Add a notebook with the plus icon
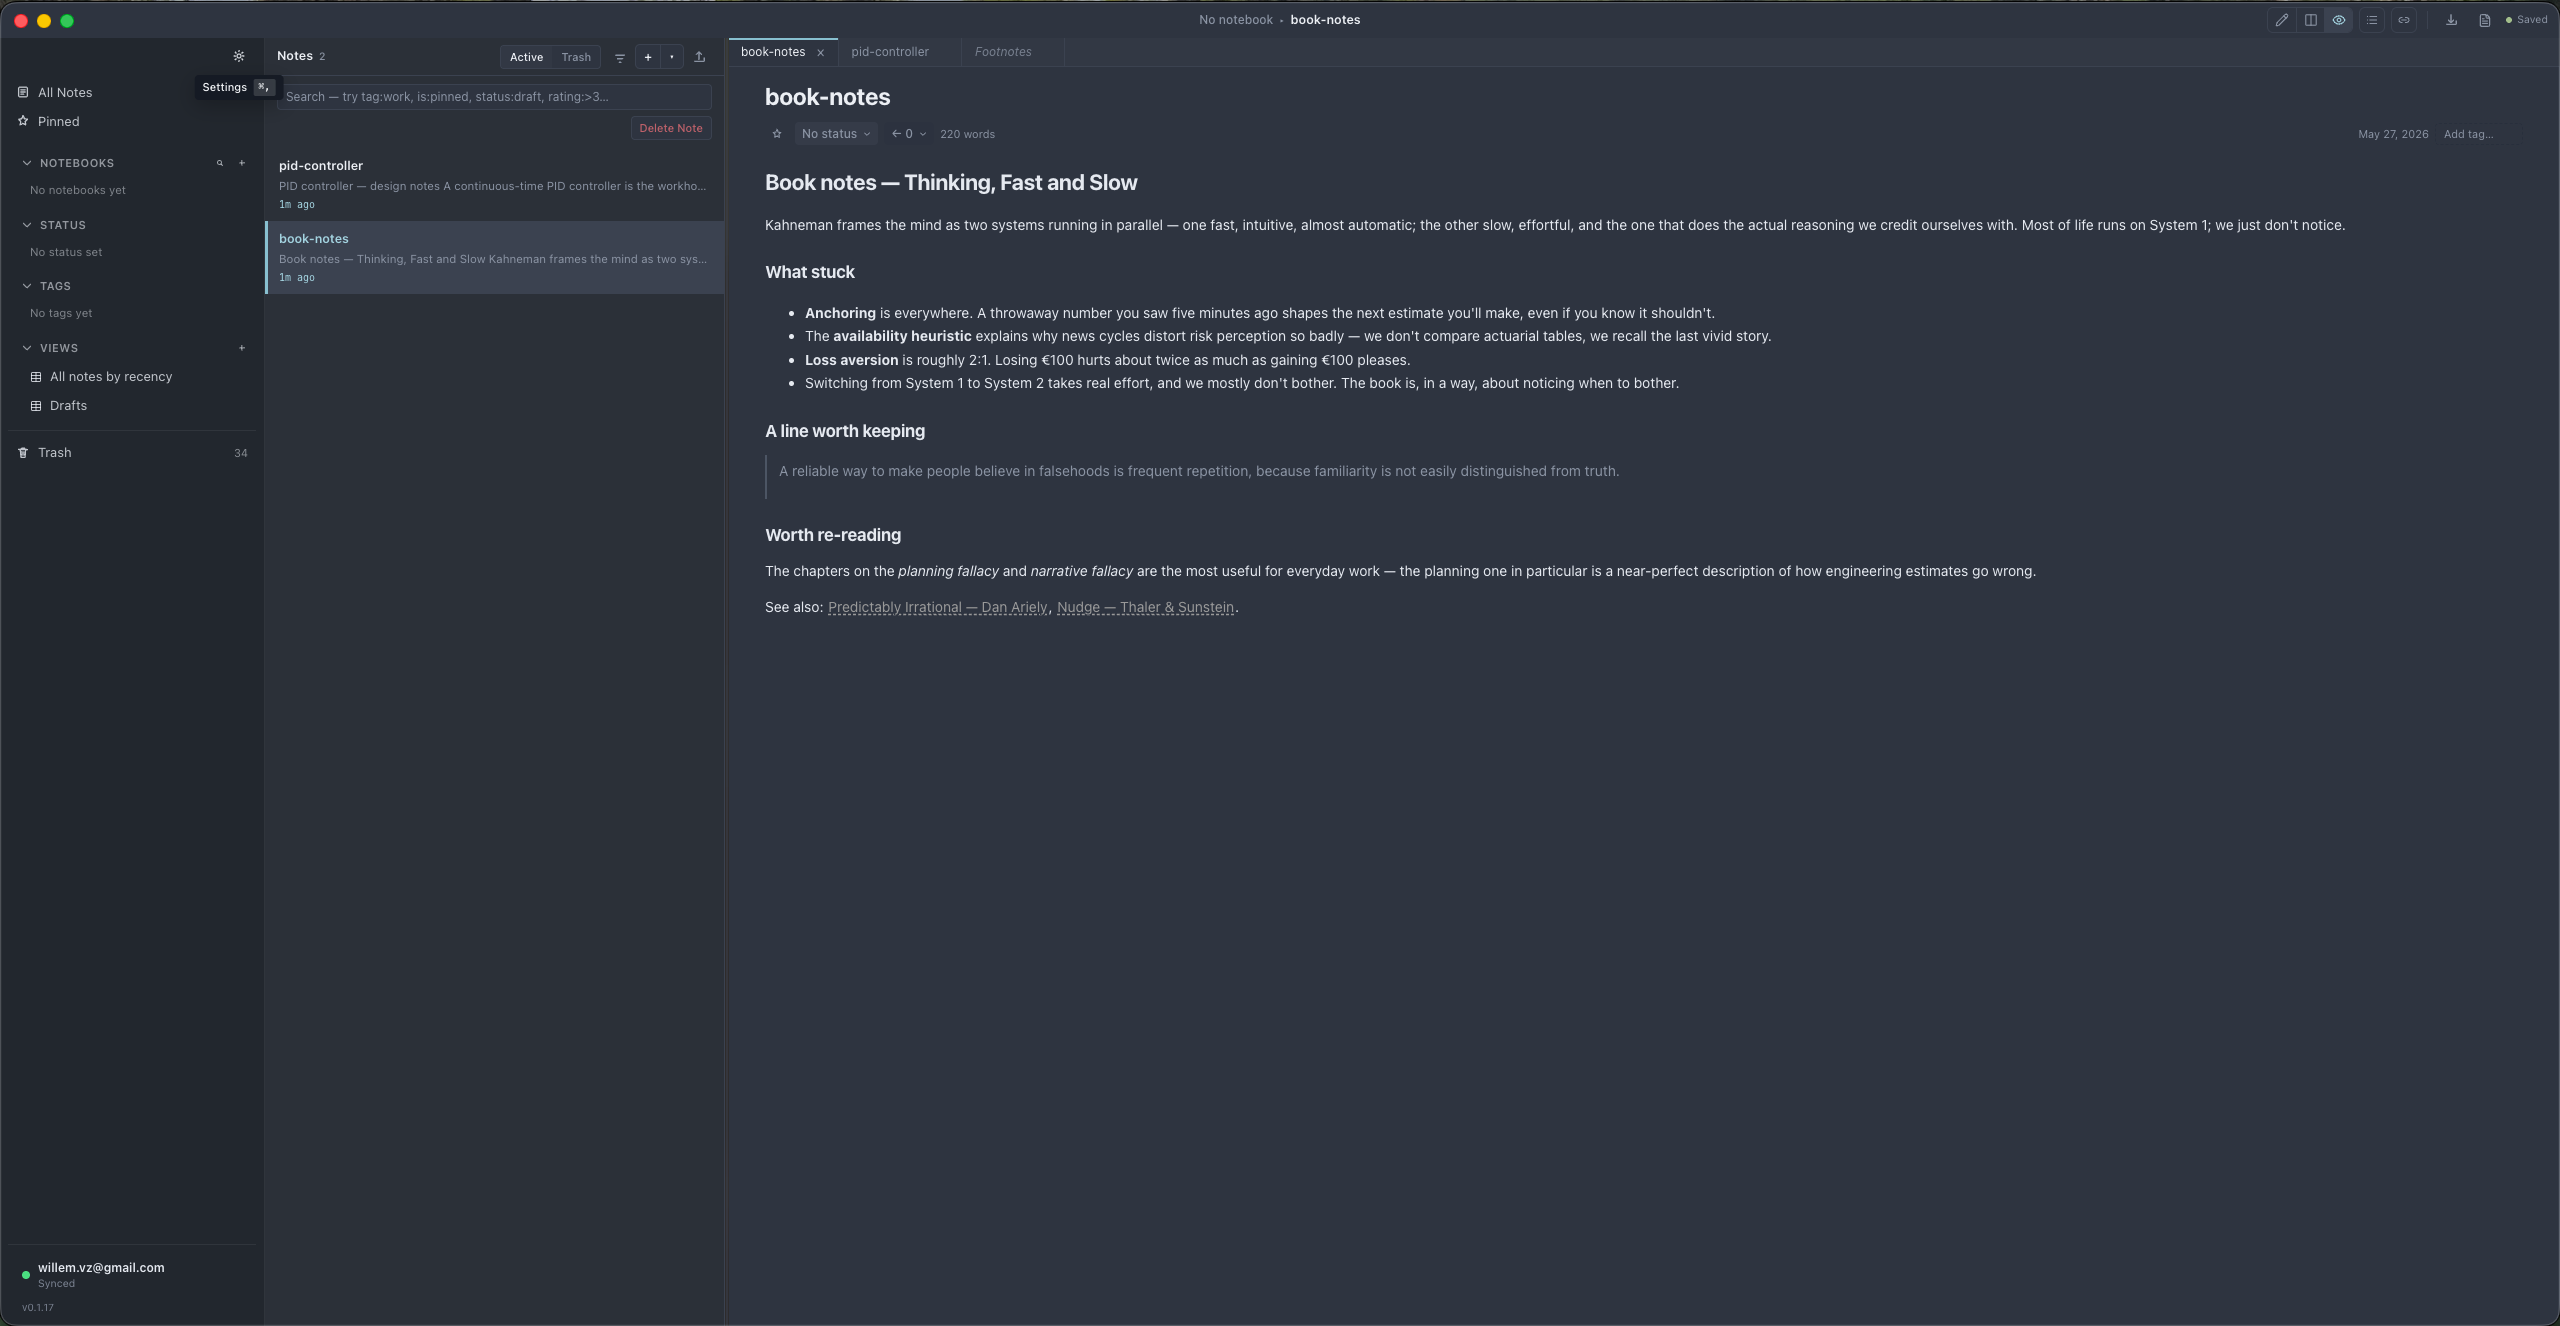Viewport: 2560px width, 1326px height. [242, 163]
